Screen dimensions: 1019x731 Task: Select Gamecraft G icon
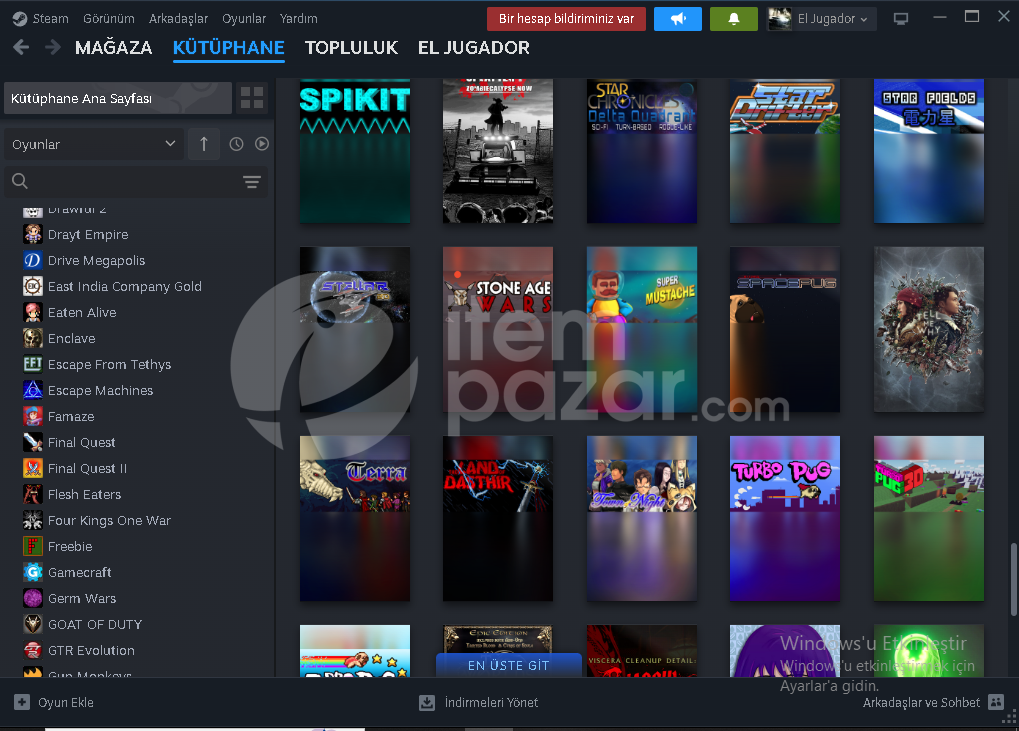[32, 572]
